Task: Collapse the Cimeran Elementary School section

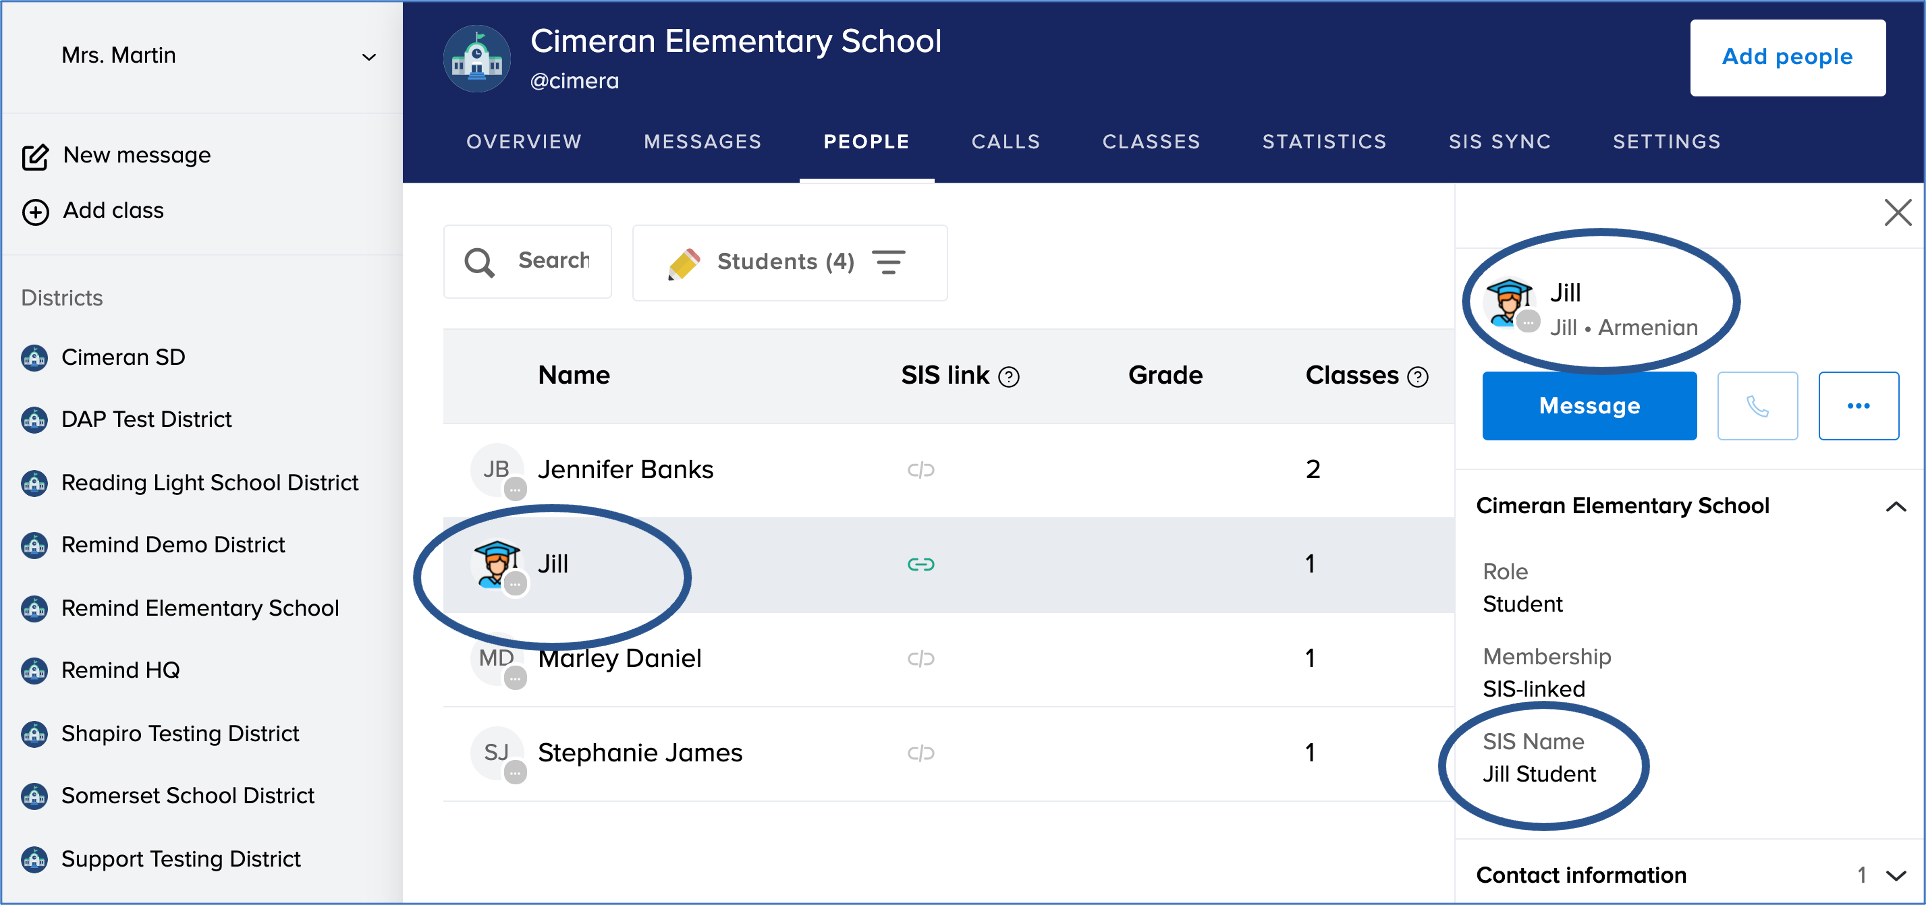Action: [1895, 507]
